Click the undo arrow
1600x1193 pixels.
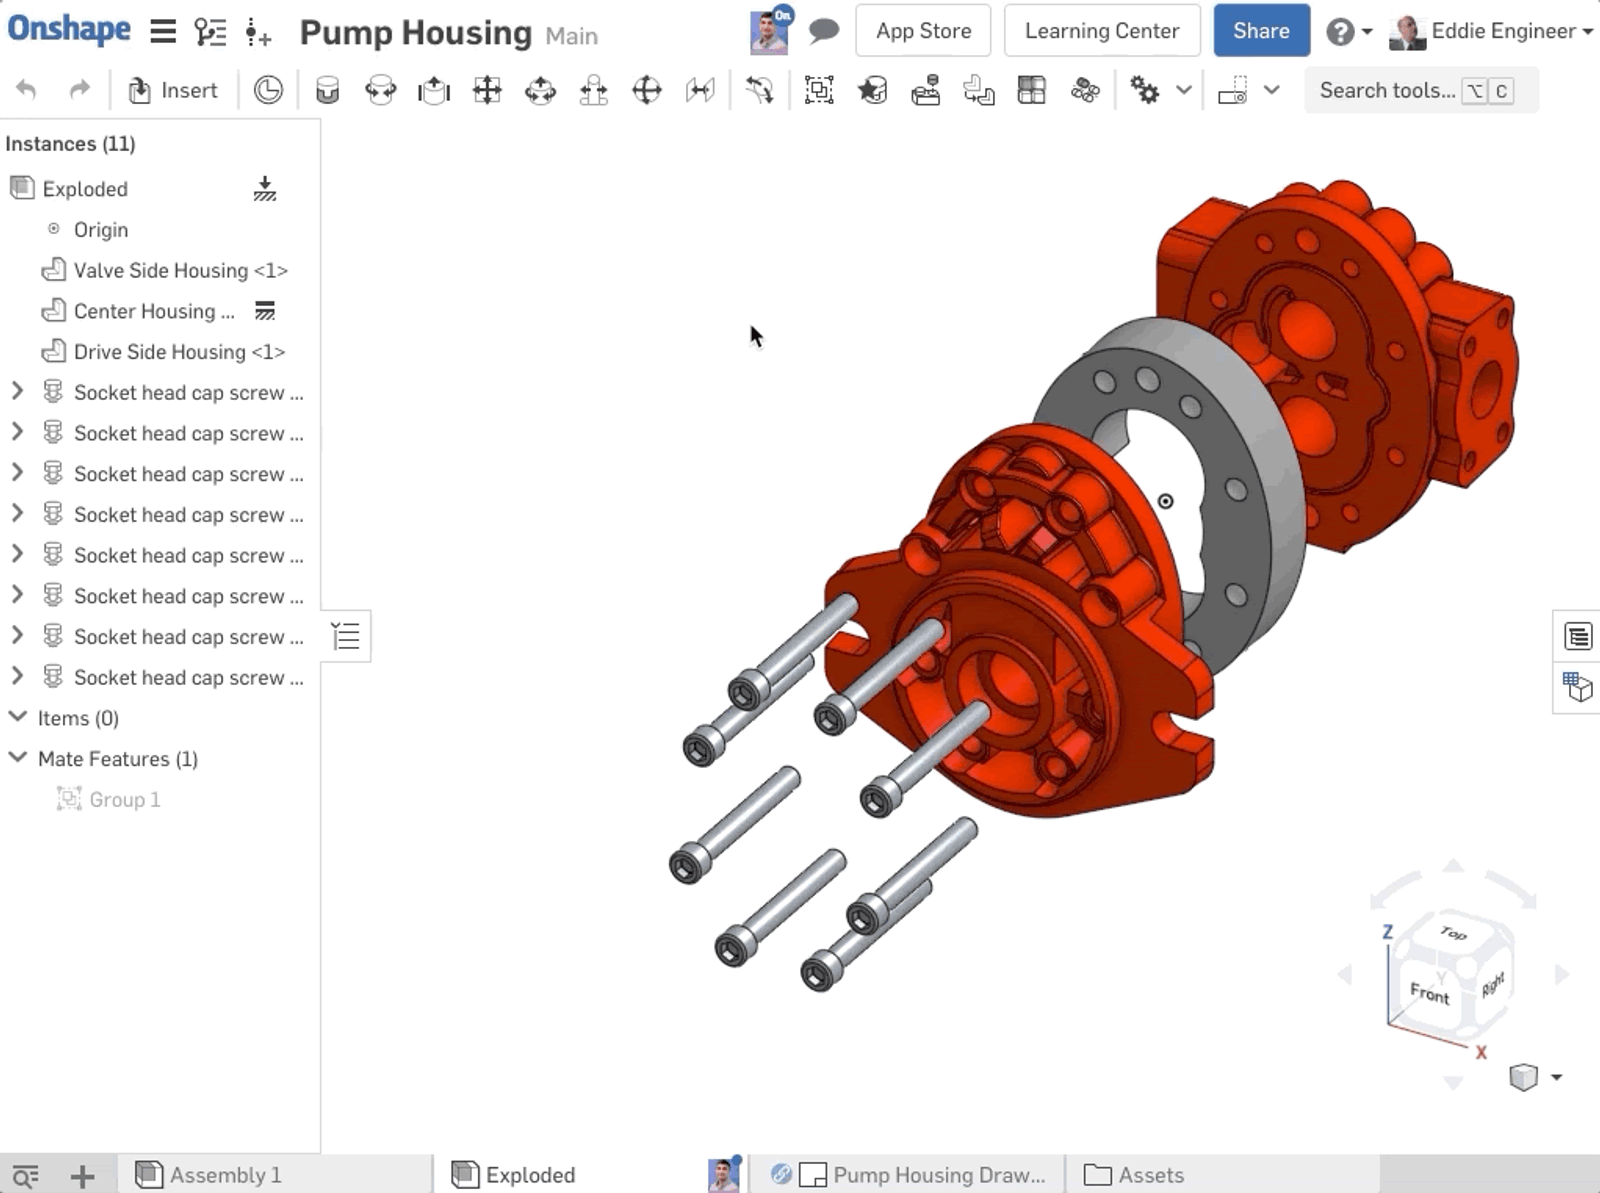click(x=27, y=91)
